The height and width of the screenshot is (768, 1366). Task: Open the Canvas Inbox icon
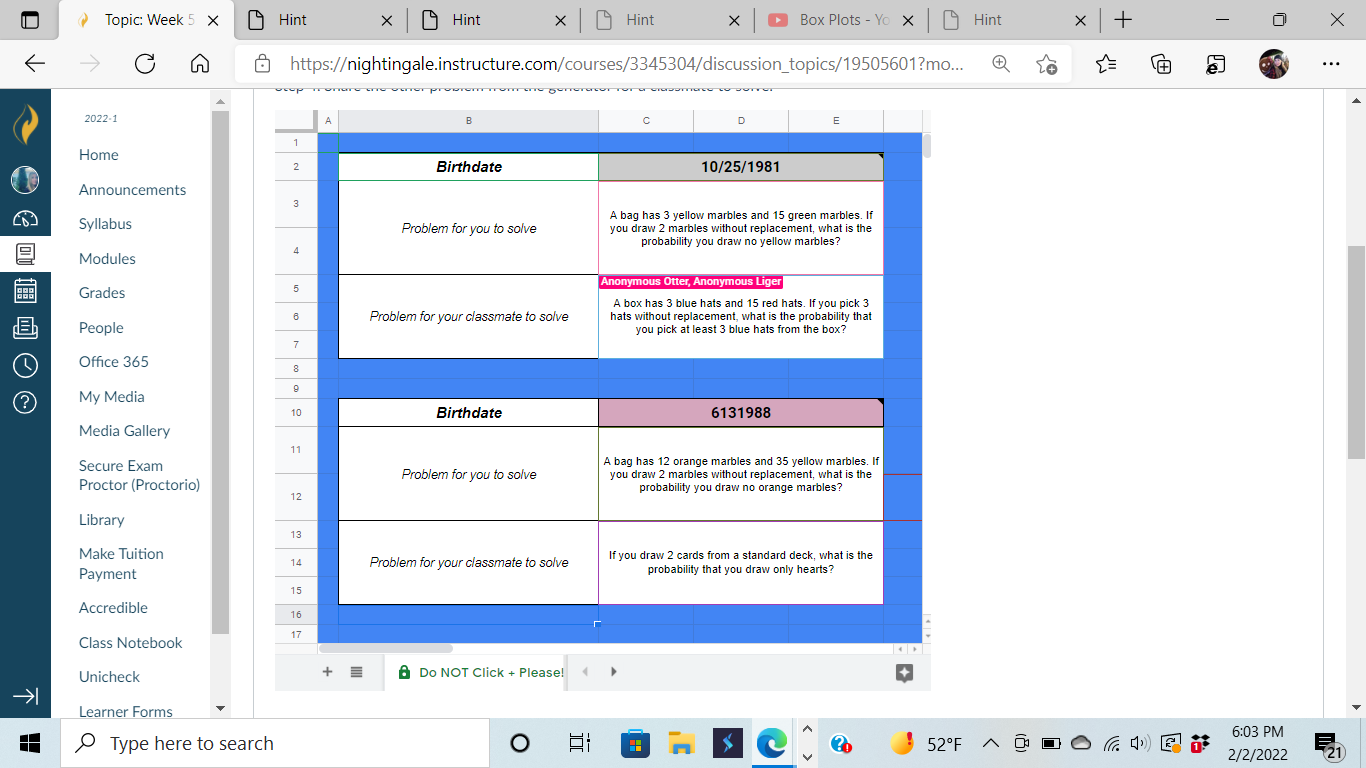24,328
